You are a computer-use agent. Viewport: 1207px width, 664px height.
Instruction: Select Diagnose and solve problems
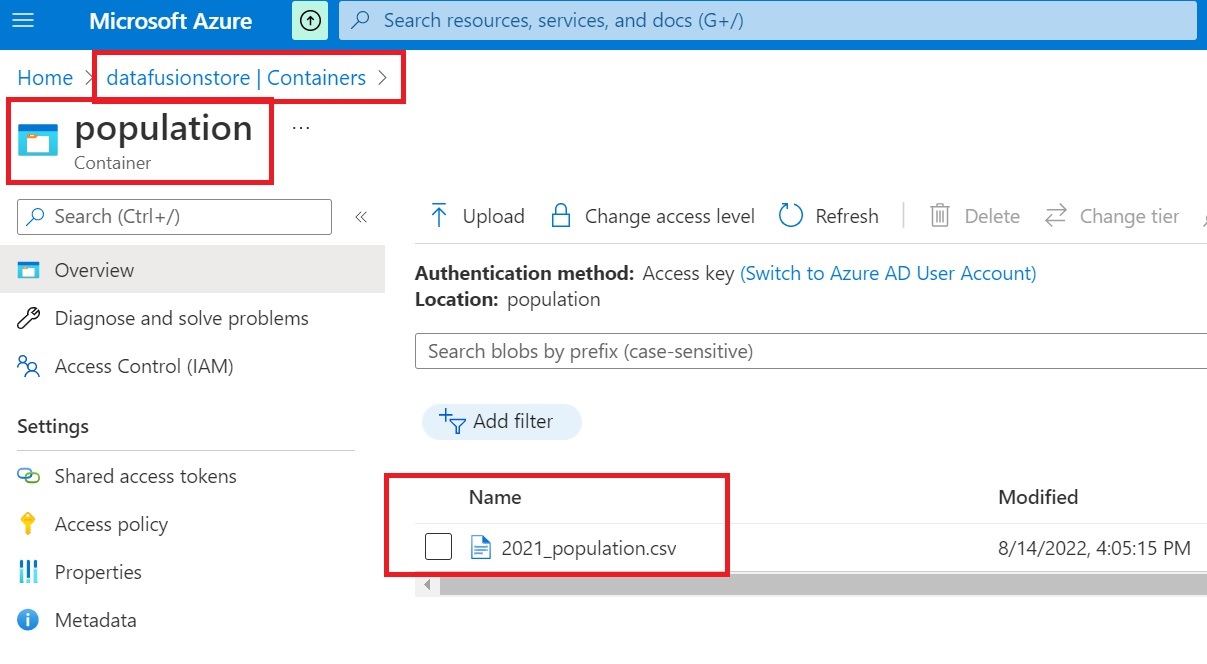pos(180,318)
